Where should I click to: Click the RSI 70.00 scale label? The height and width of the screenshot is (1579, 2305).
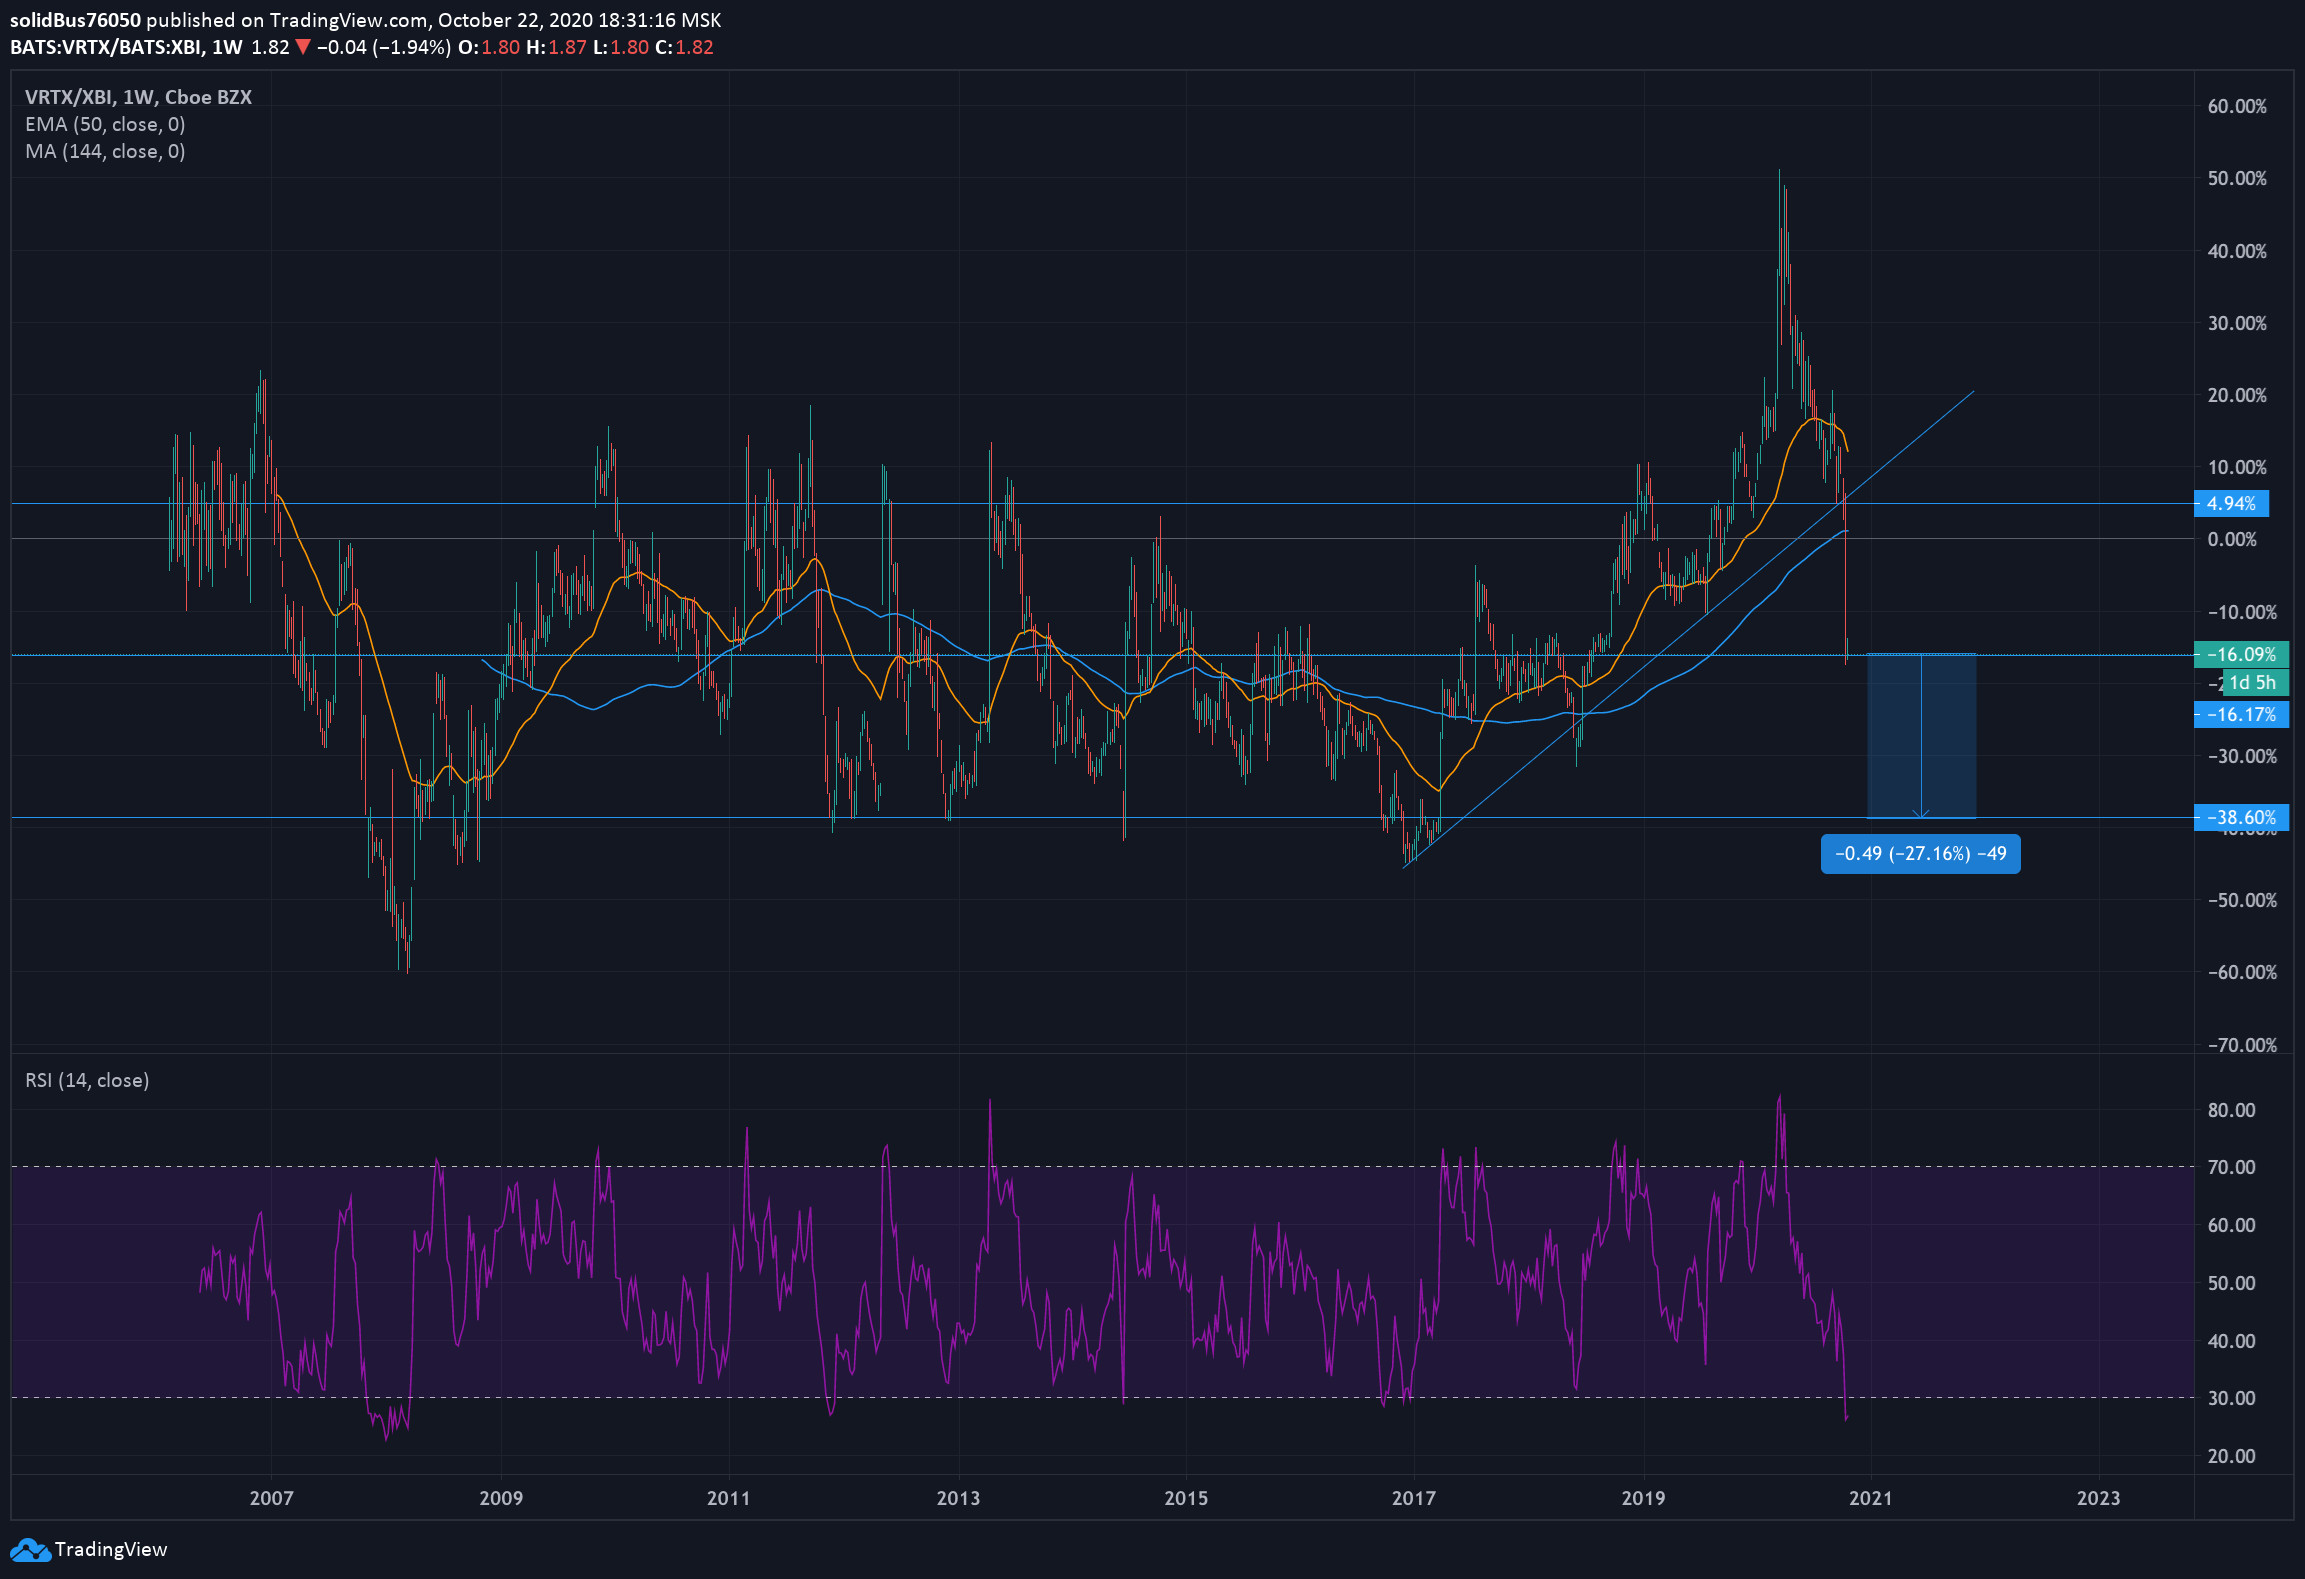tap(2231, 1167)
